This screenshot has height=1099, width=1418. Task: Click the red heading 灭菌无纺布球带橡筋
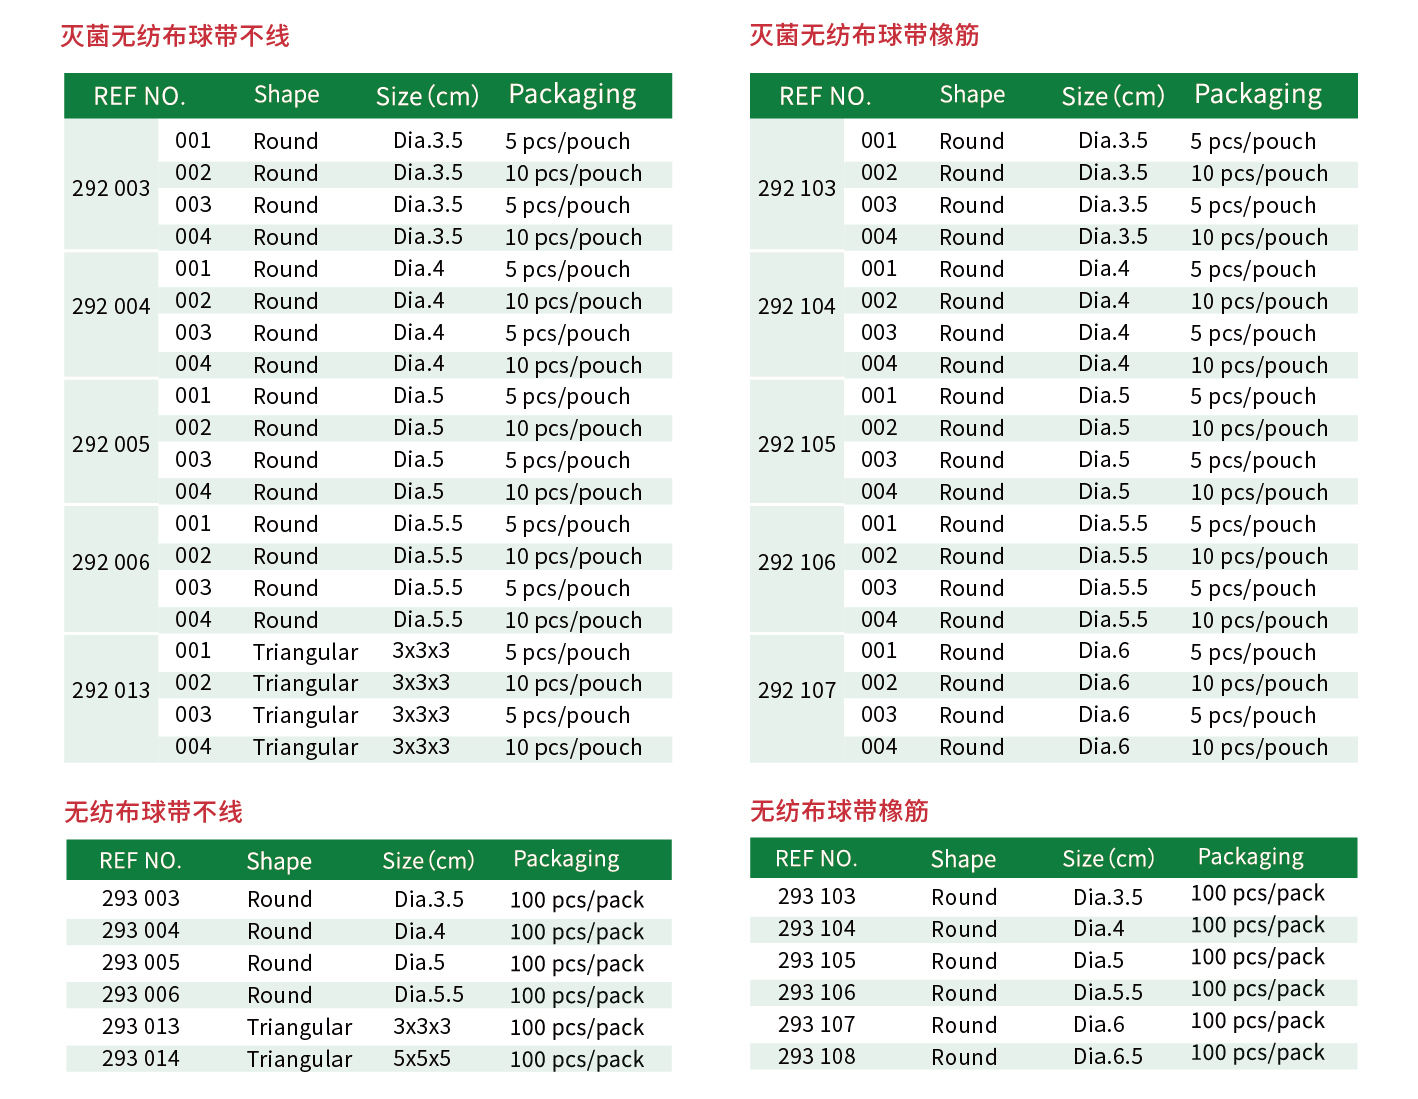click(x=864, y=36)
